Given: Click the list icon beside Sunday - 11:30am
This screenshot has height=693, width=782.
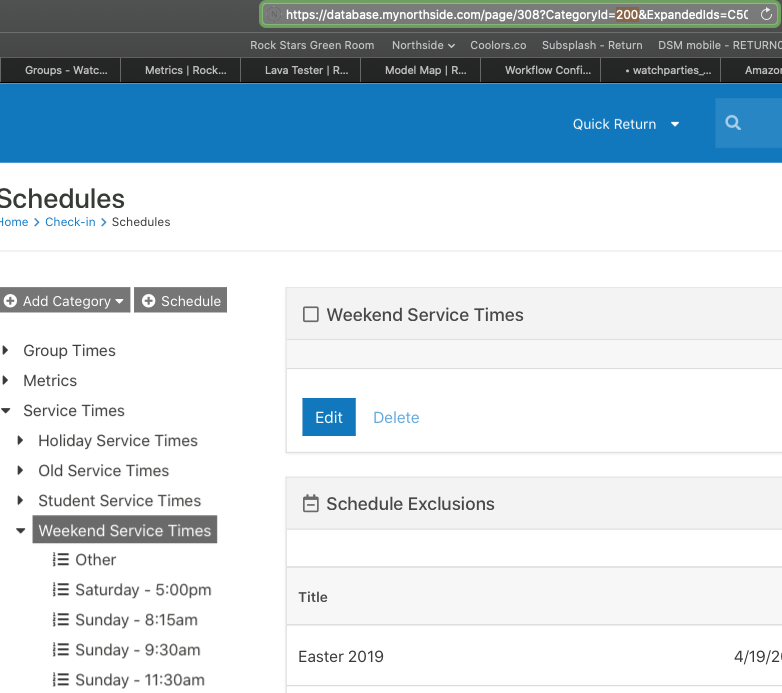Looking at the screenshot, I should coord(61,679).
